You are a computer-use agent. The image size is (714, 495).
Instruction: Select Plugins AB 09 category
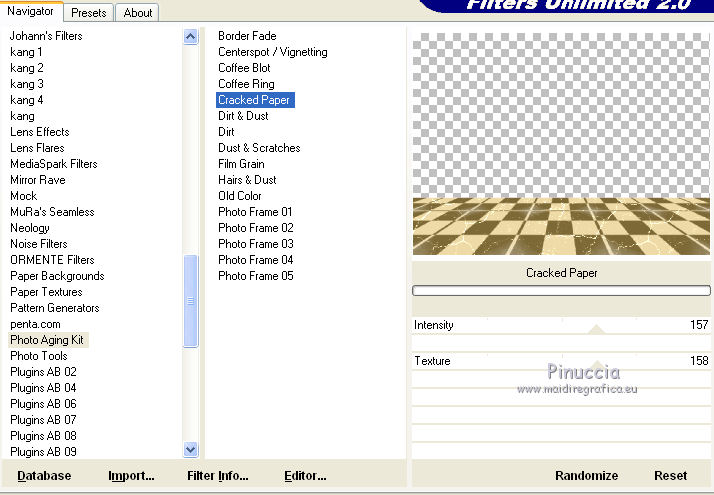point(43,452)
